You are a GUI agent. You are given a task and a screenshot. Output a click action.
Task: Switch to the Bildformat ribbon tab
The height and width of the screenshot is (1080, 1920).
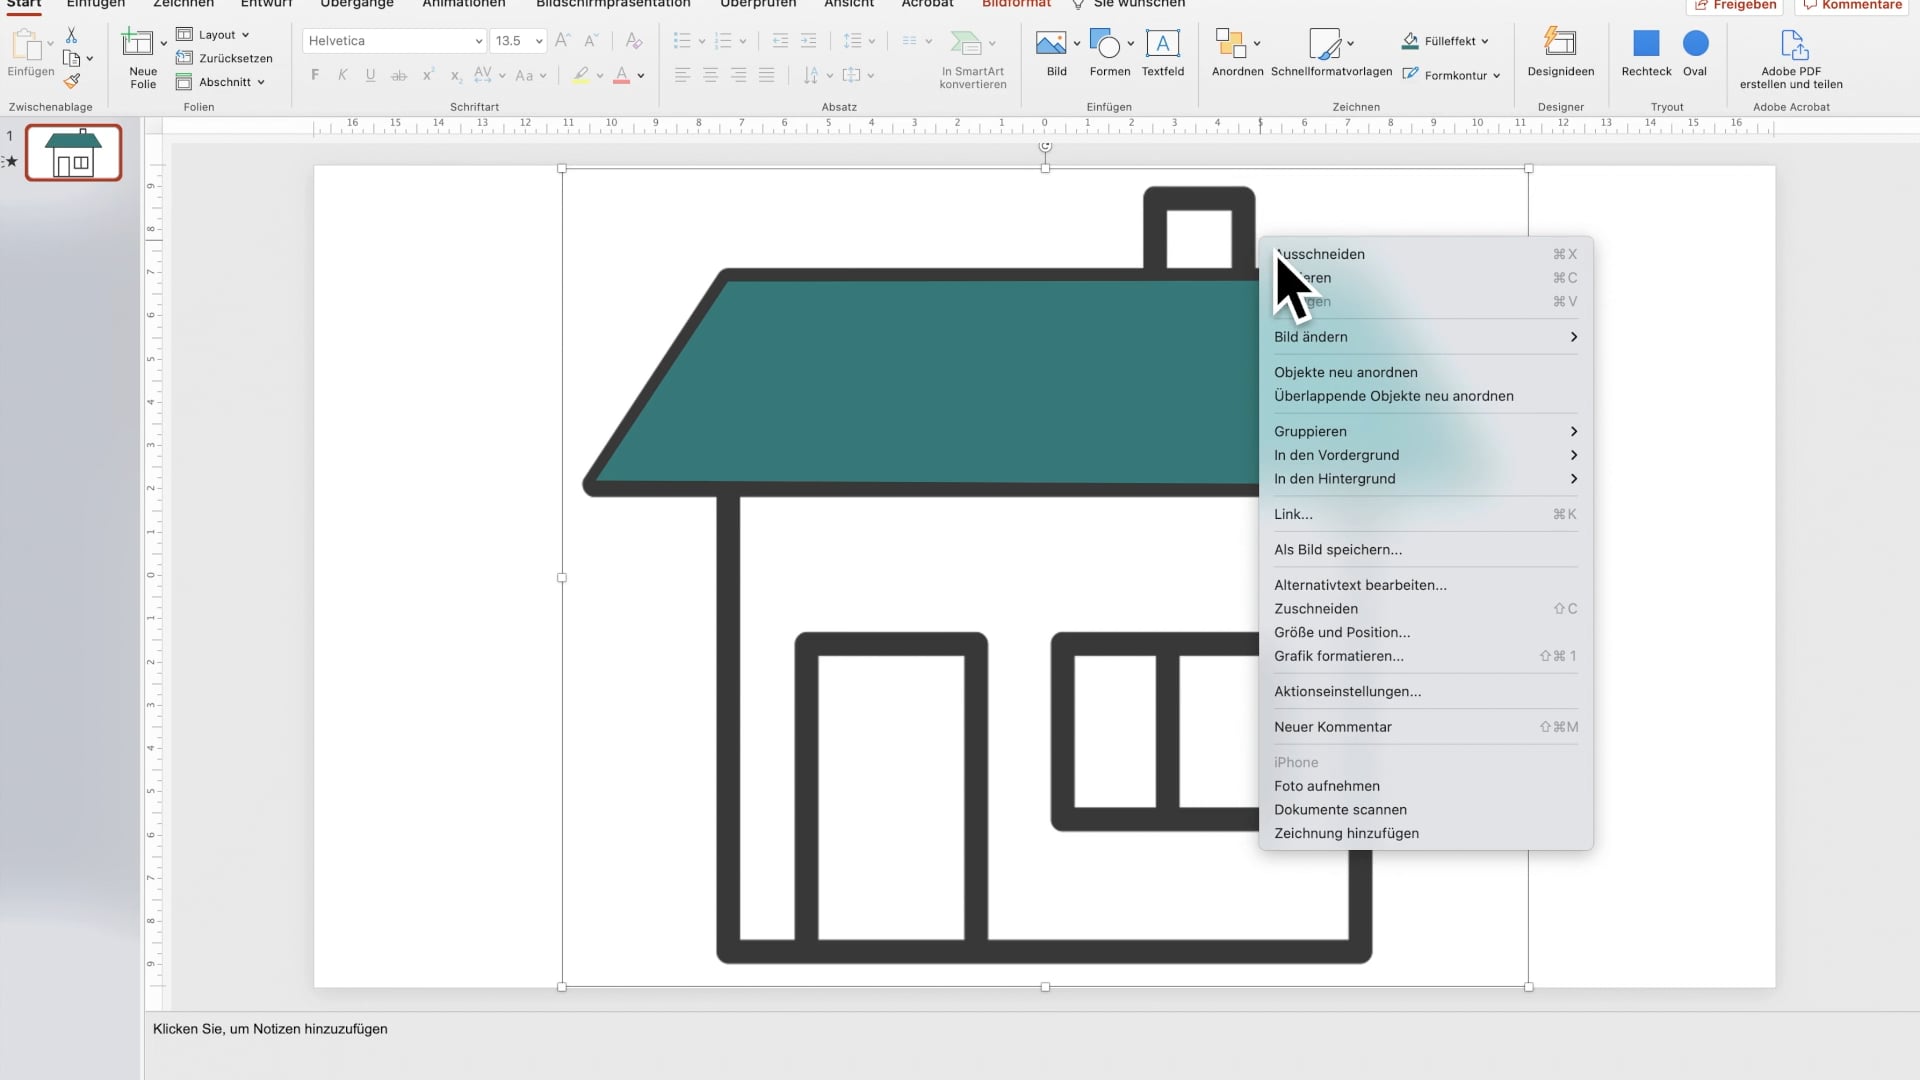tap(1015, 4)
